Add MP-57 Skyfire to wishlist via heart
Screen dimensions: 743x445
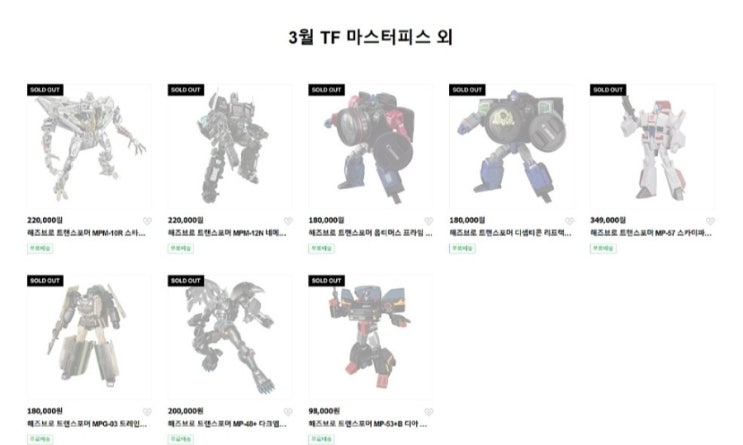(710, 221)
